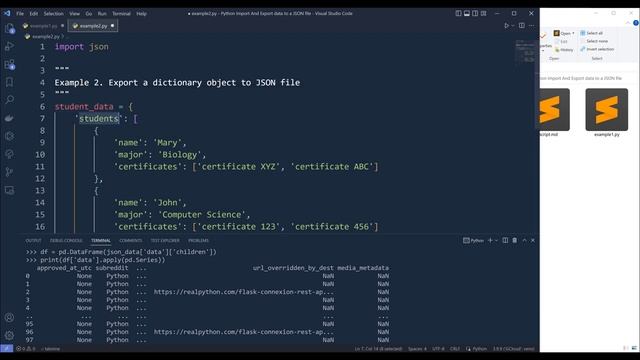Click Invert selection in File Explorer ribbon
The image size is (640, 360).
click(x=597, y=49)
